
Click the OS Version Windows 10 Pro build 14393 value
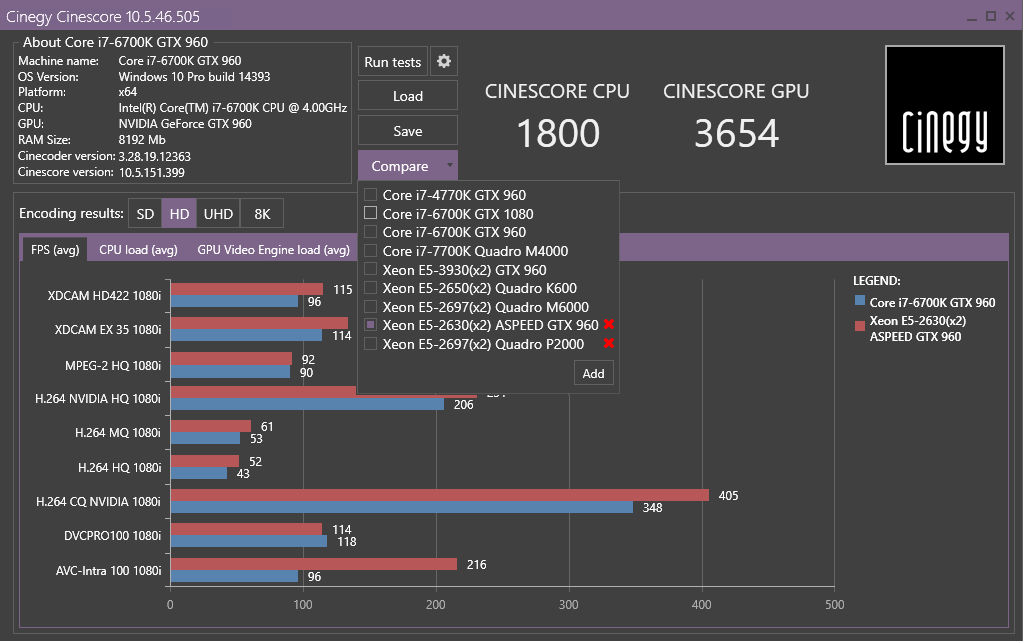click(x=194, y=76)
